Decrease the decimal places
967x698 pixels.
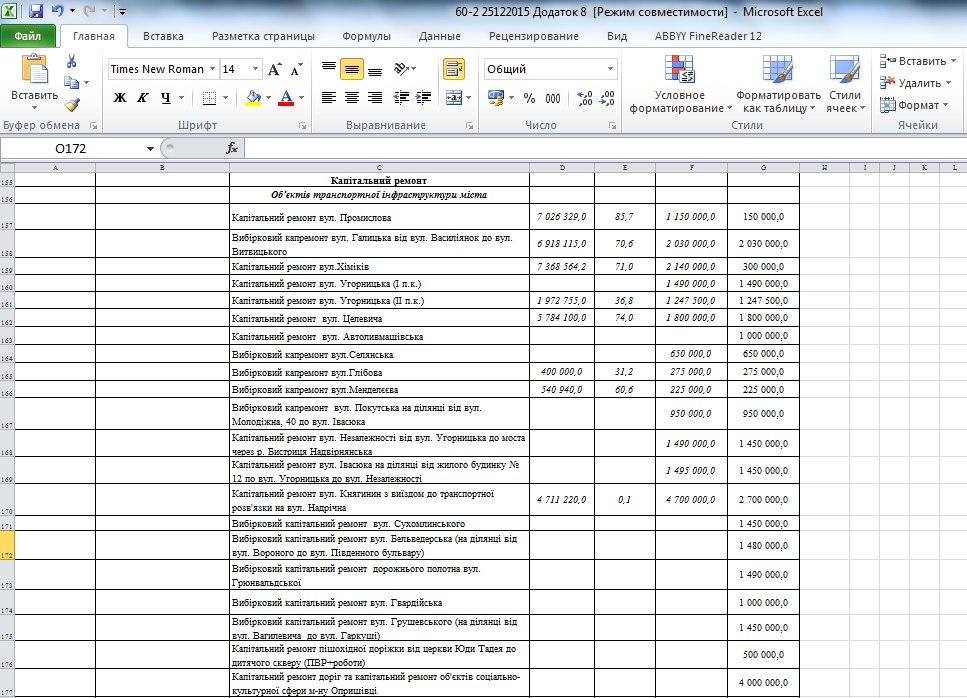click(607, 98)
